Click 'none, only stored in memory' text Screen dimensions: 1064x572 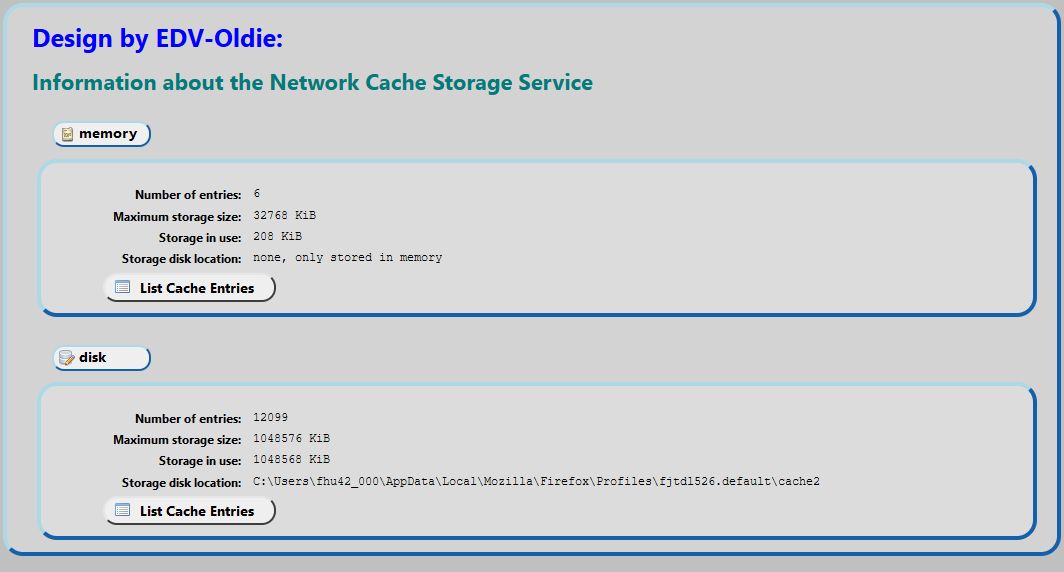[x=347, y=258]
